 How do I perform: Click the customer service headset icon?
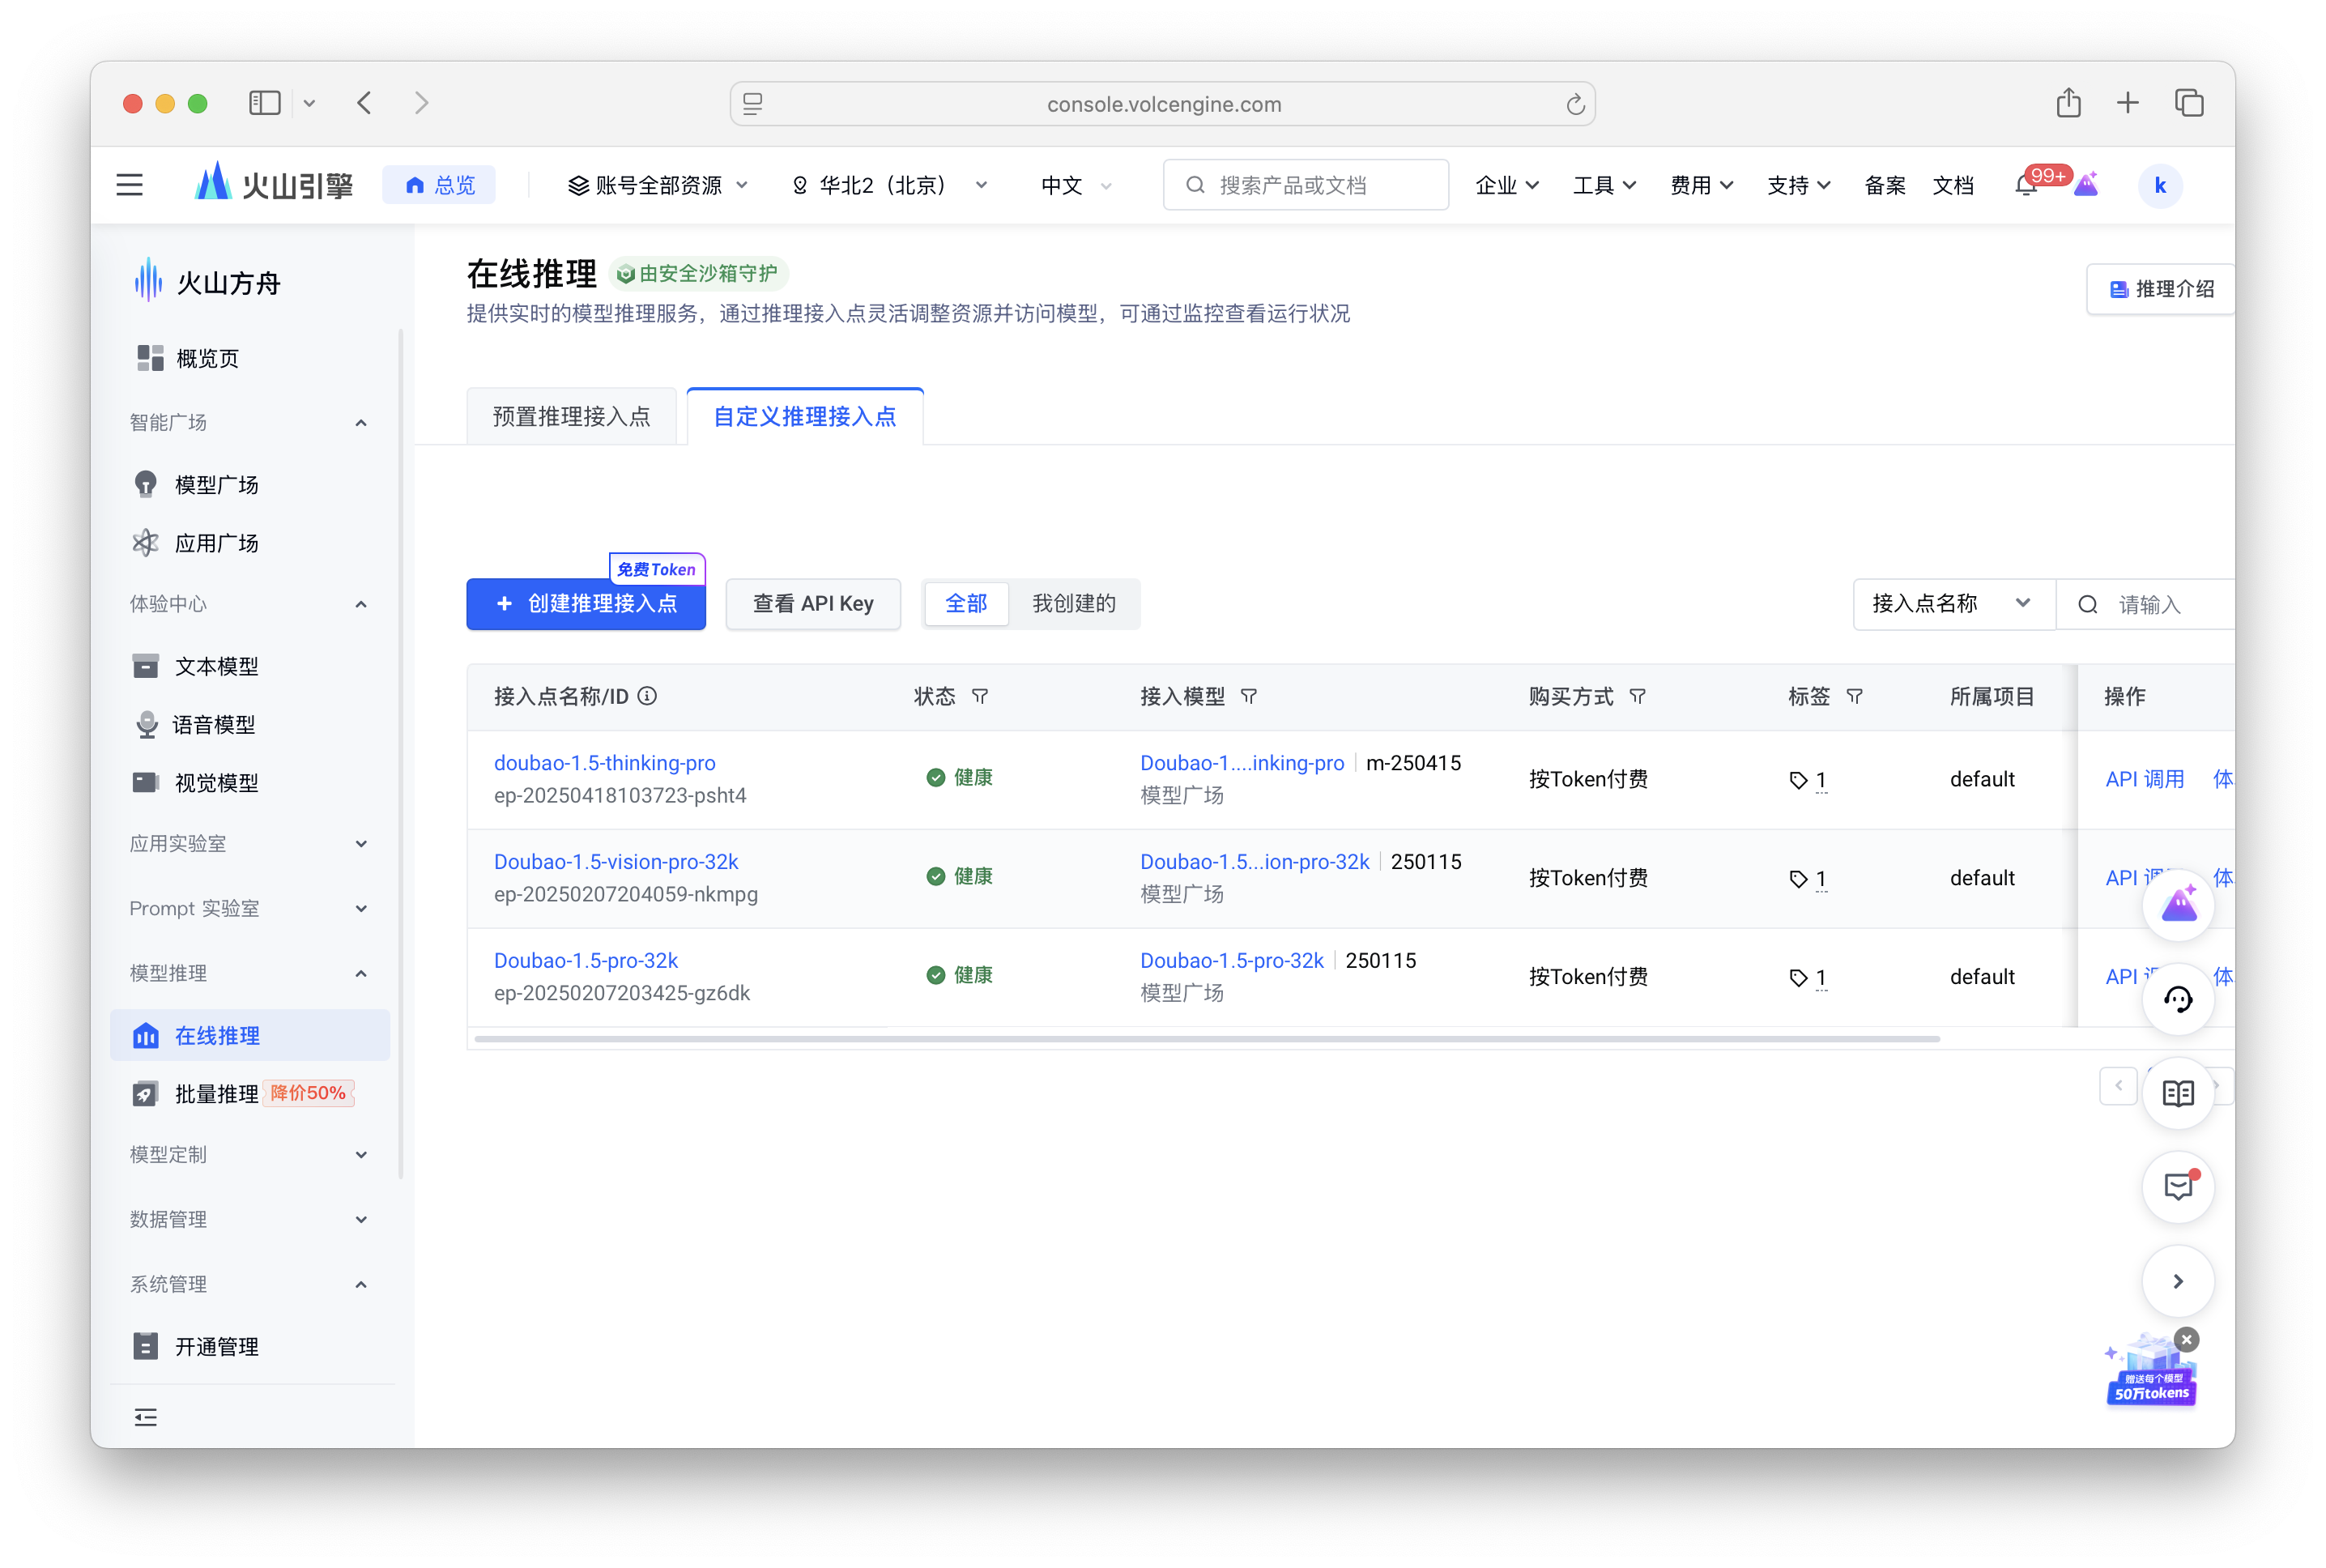2177,999
